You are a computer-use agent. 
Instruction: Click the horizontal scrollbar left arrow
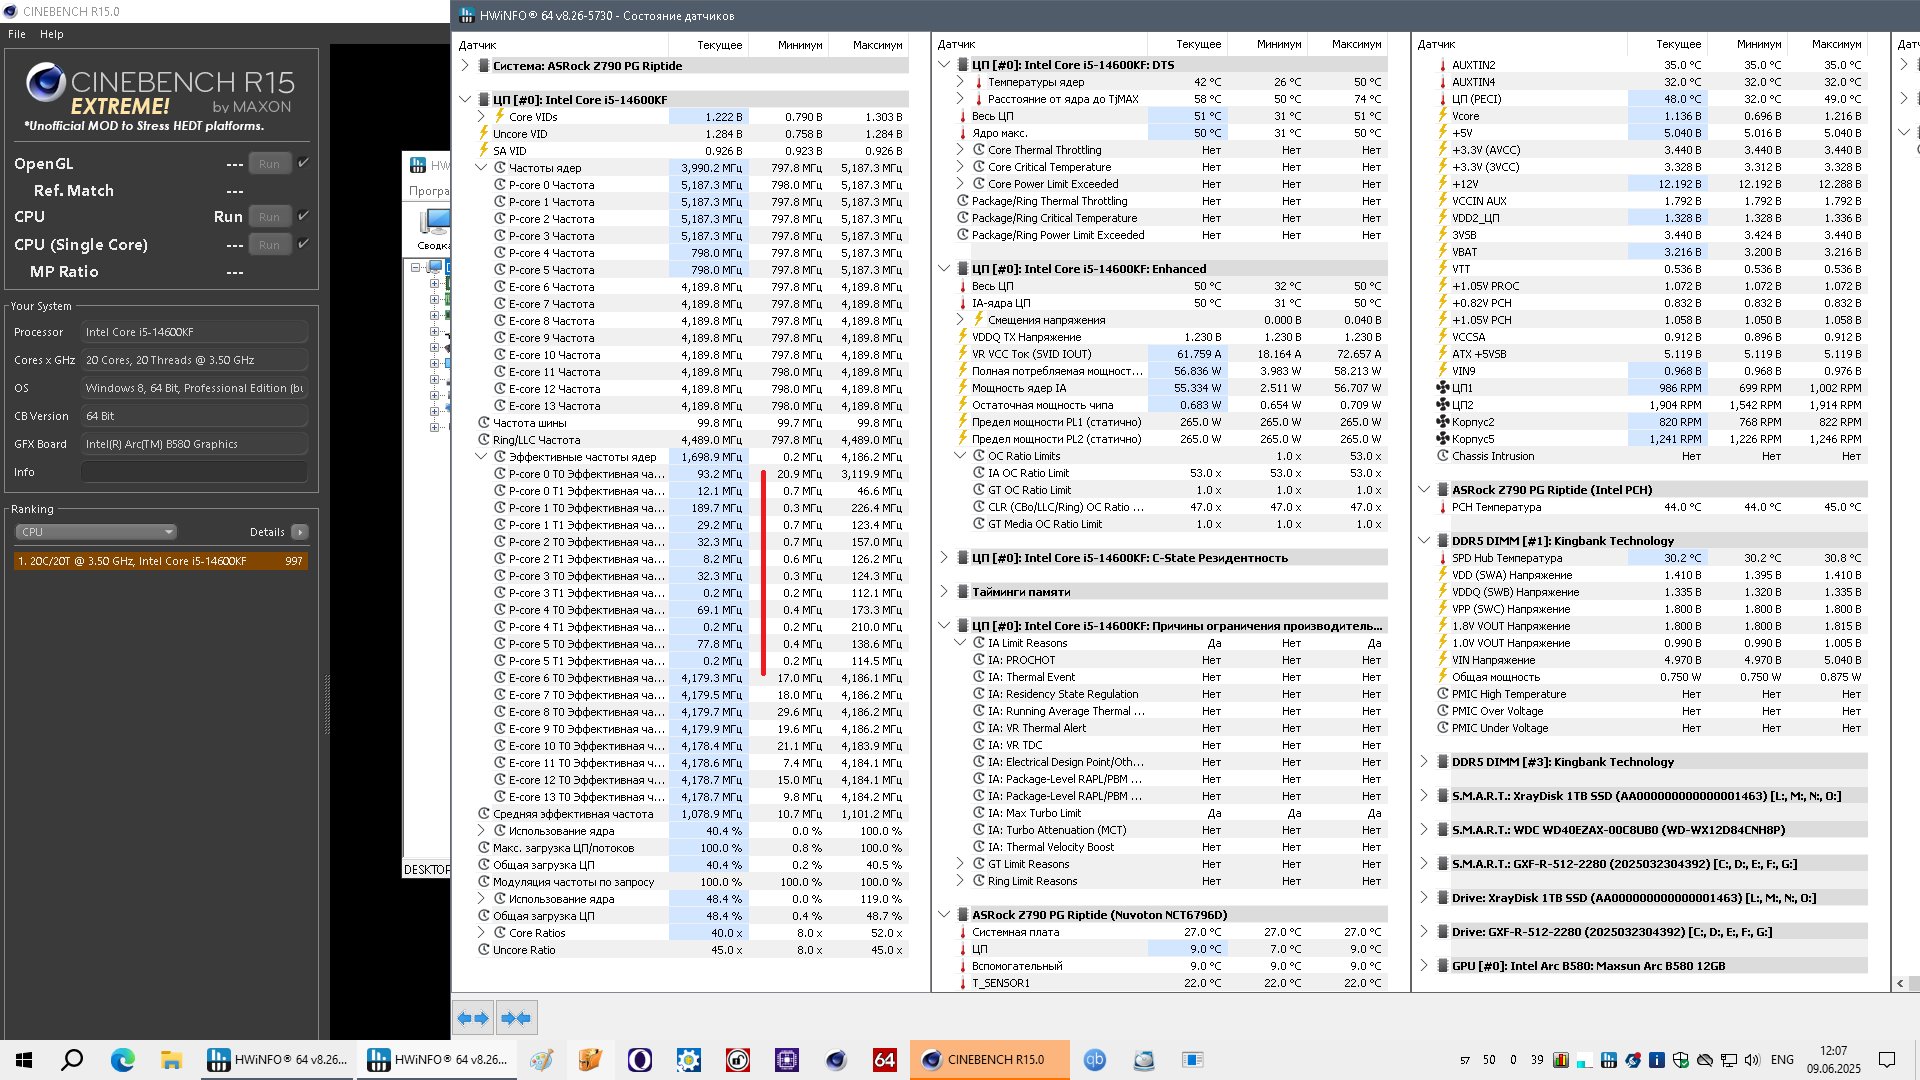click(1900, 984)
